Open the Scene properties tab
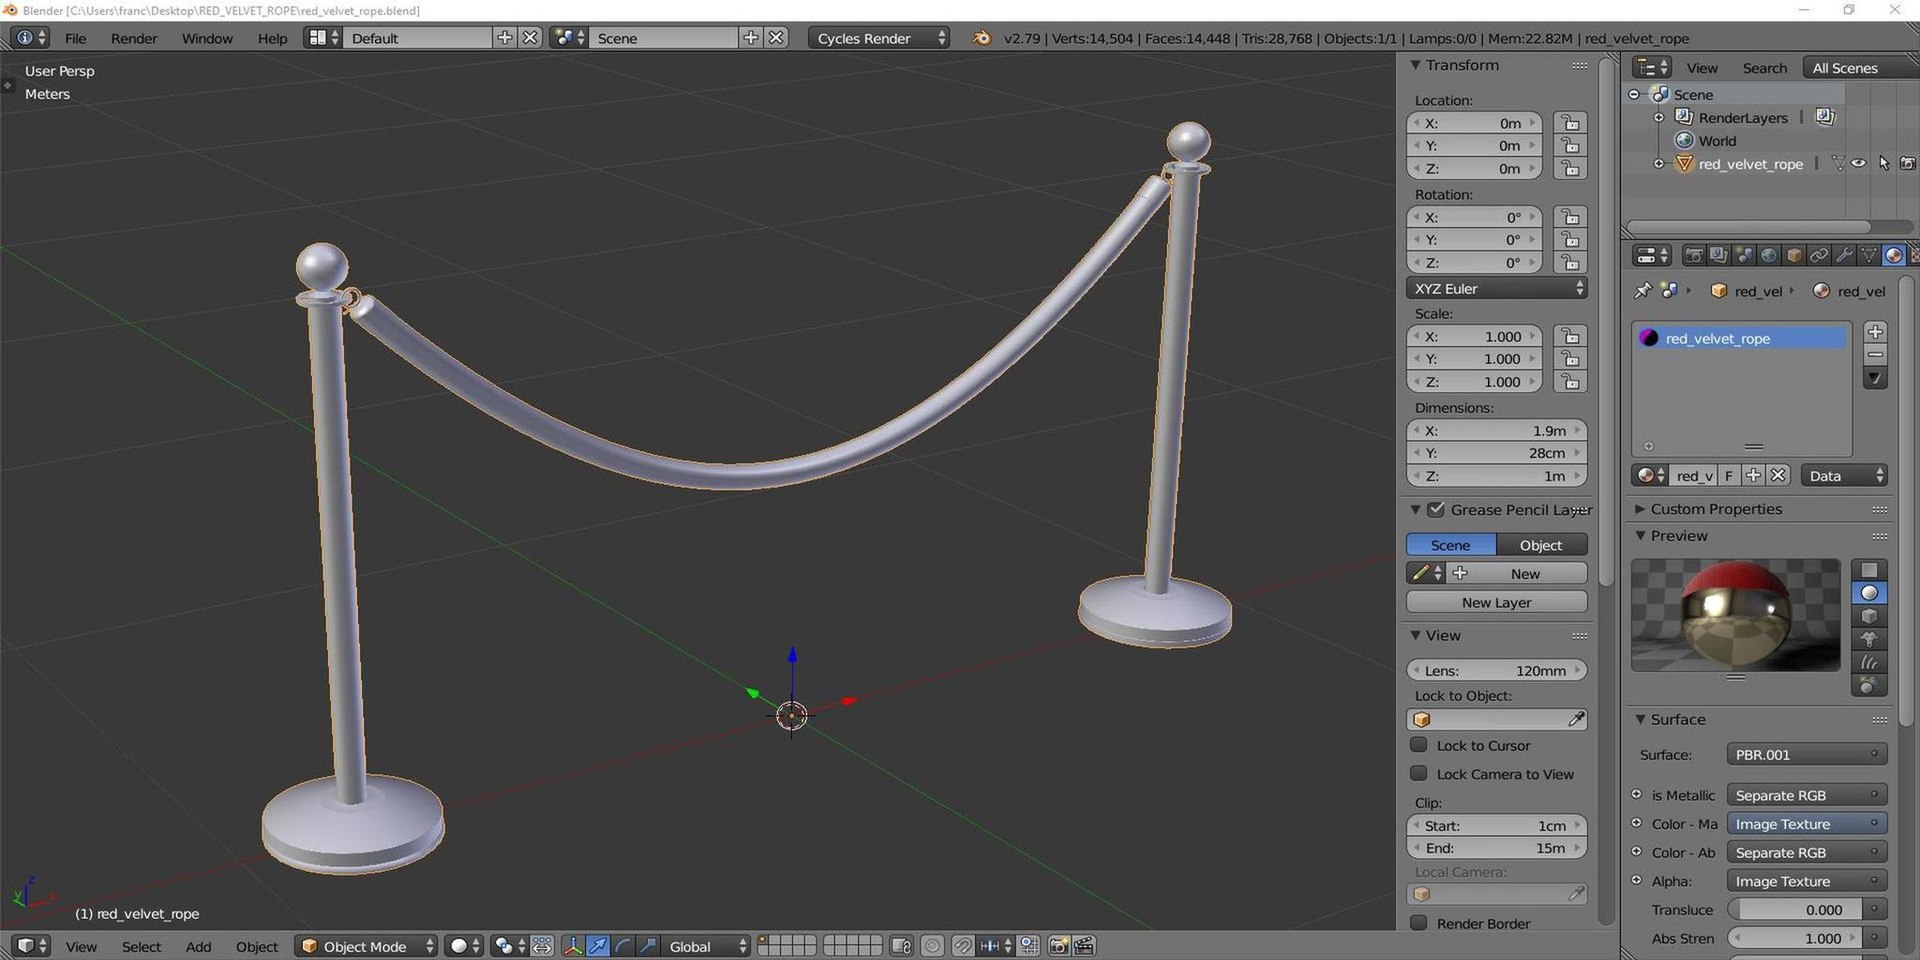 [1743, 256]
